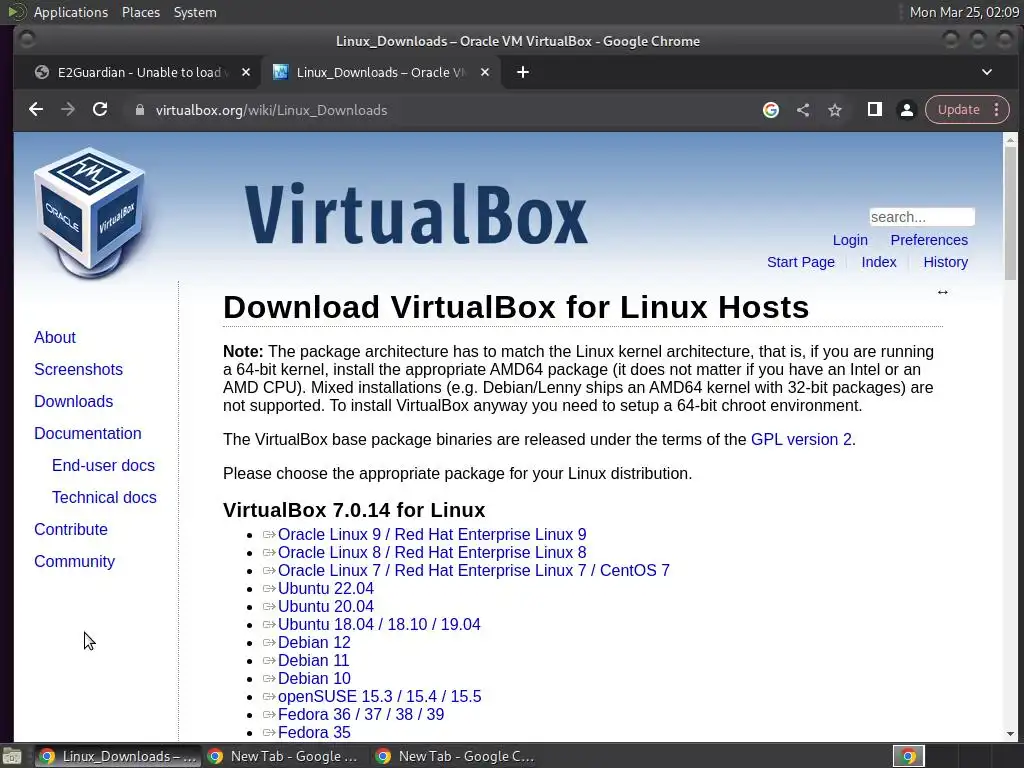
Task: Click the show desktop icon in taskbar
Action: pos(12,756)
